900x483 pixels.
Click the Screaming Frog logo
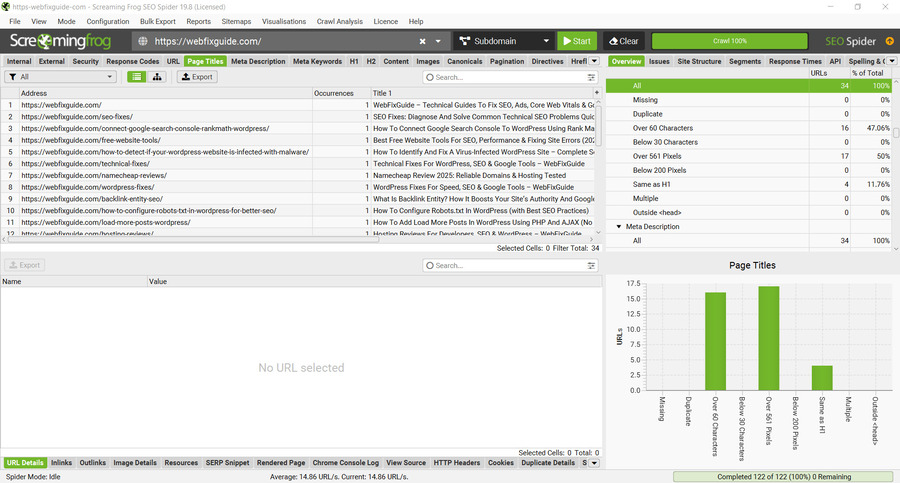click(x=60, y=41)
